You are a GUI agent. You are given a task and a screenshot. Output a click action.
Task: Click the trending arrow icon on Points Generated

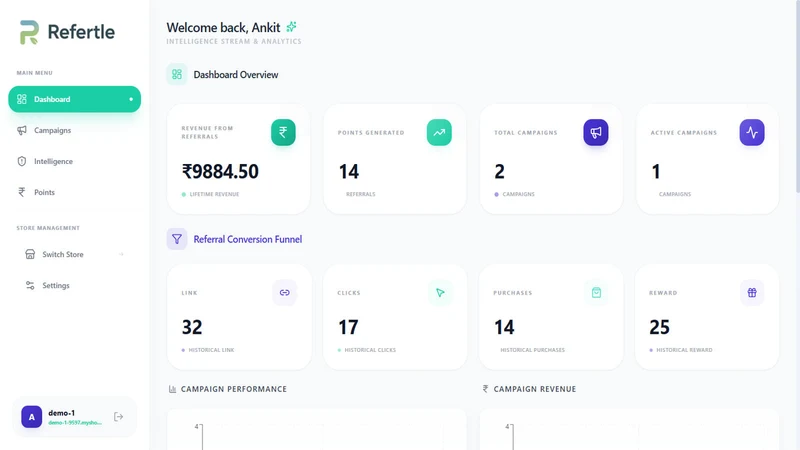tap(439, 132)
